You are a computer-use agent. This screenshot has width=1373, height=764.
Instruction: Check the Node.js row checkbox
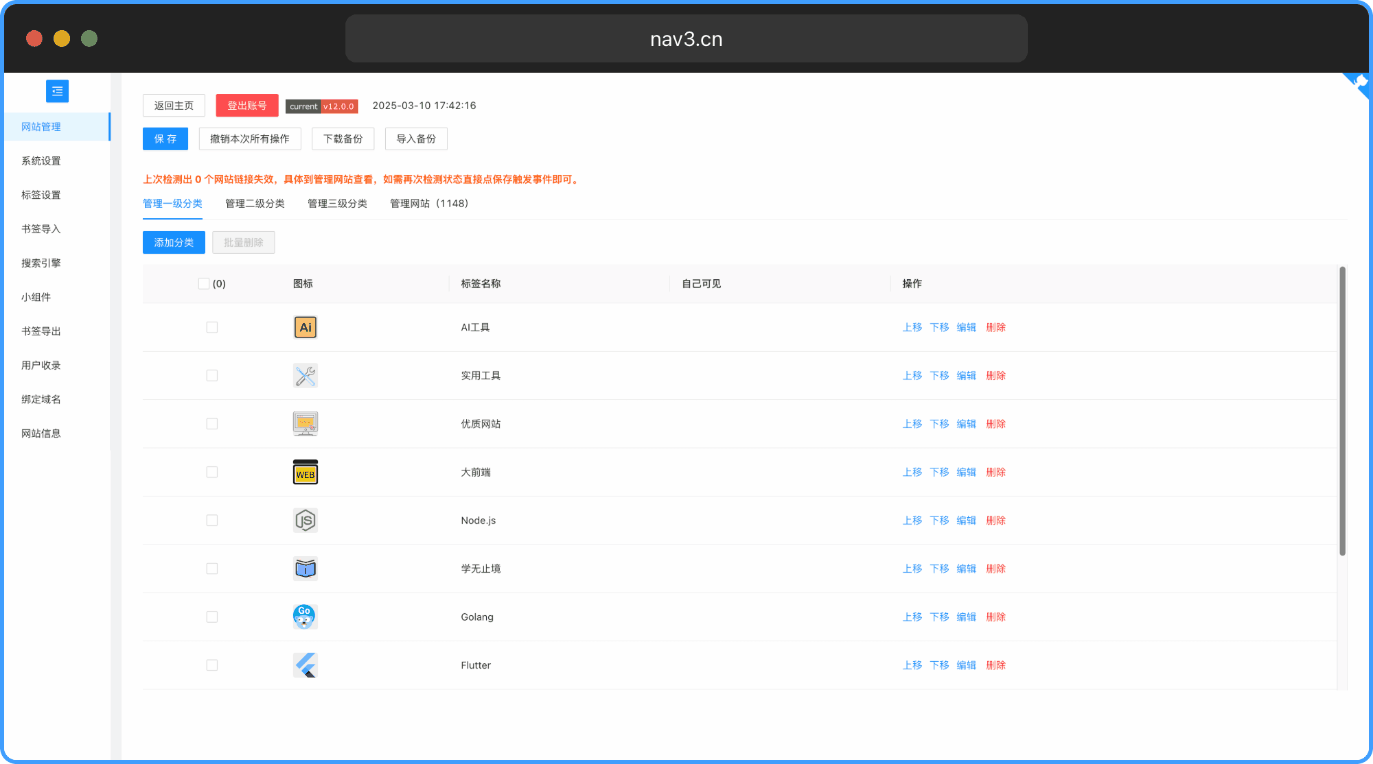[x=212, y=520]
